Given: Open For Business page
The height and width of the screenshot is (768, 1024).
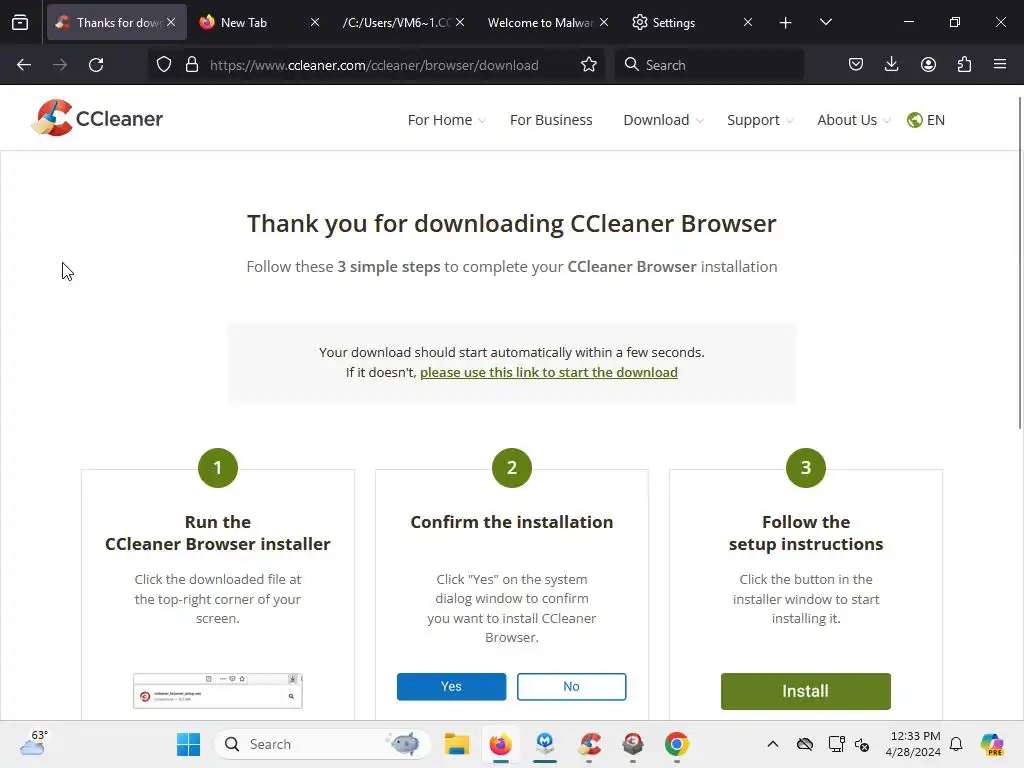Looking at the screenshot, I should coord(551,120).
